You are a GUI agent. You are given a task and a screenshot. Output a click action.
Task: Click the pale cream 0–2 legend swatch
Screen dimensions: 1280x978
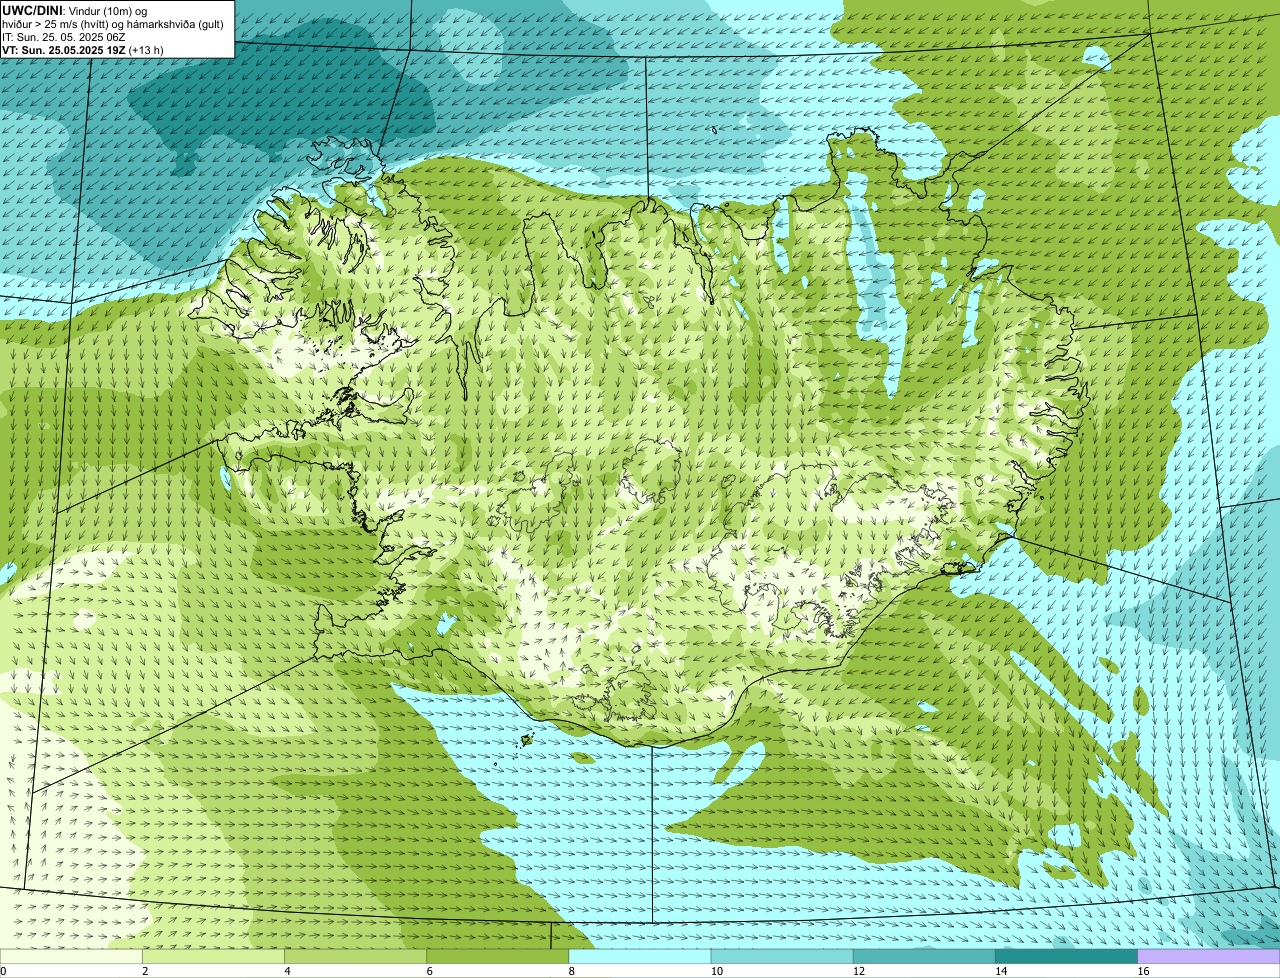[71, 957]
